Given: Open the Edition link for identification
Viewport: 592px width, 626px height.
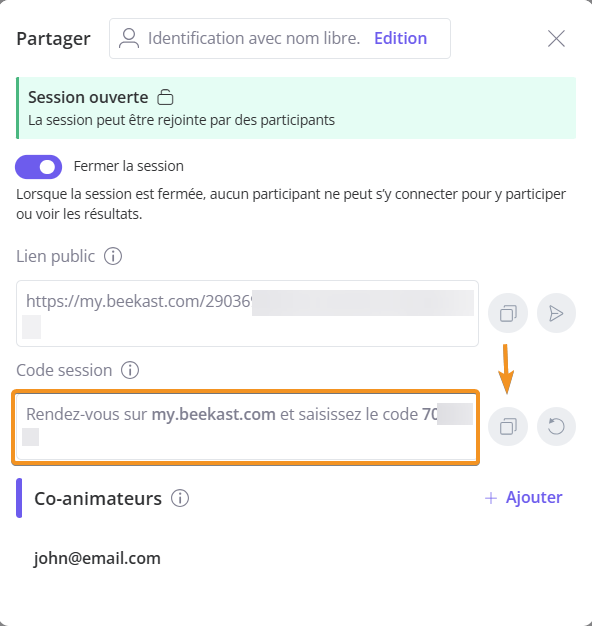Looking at the screenshot, I should tap(400, 38).
